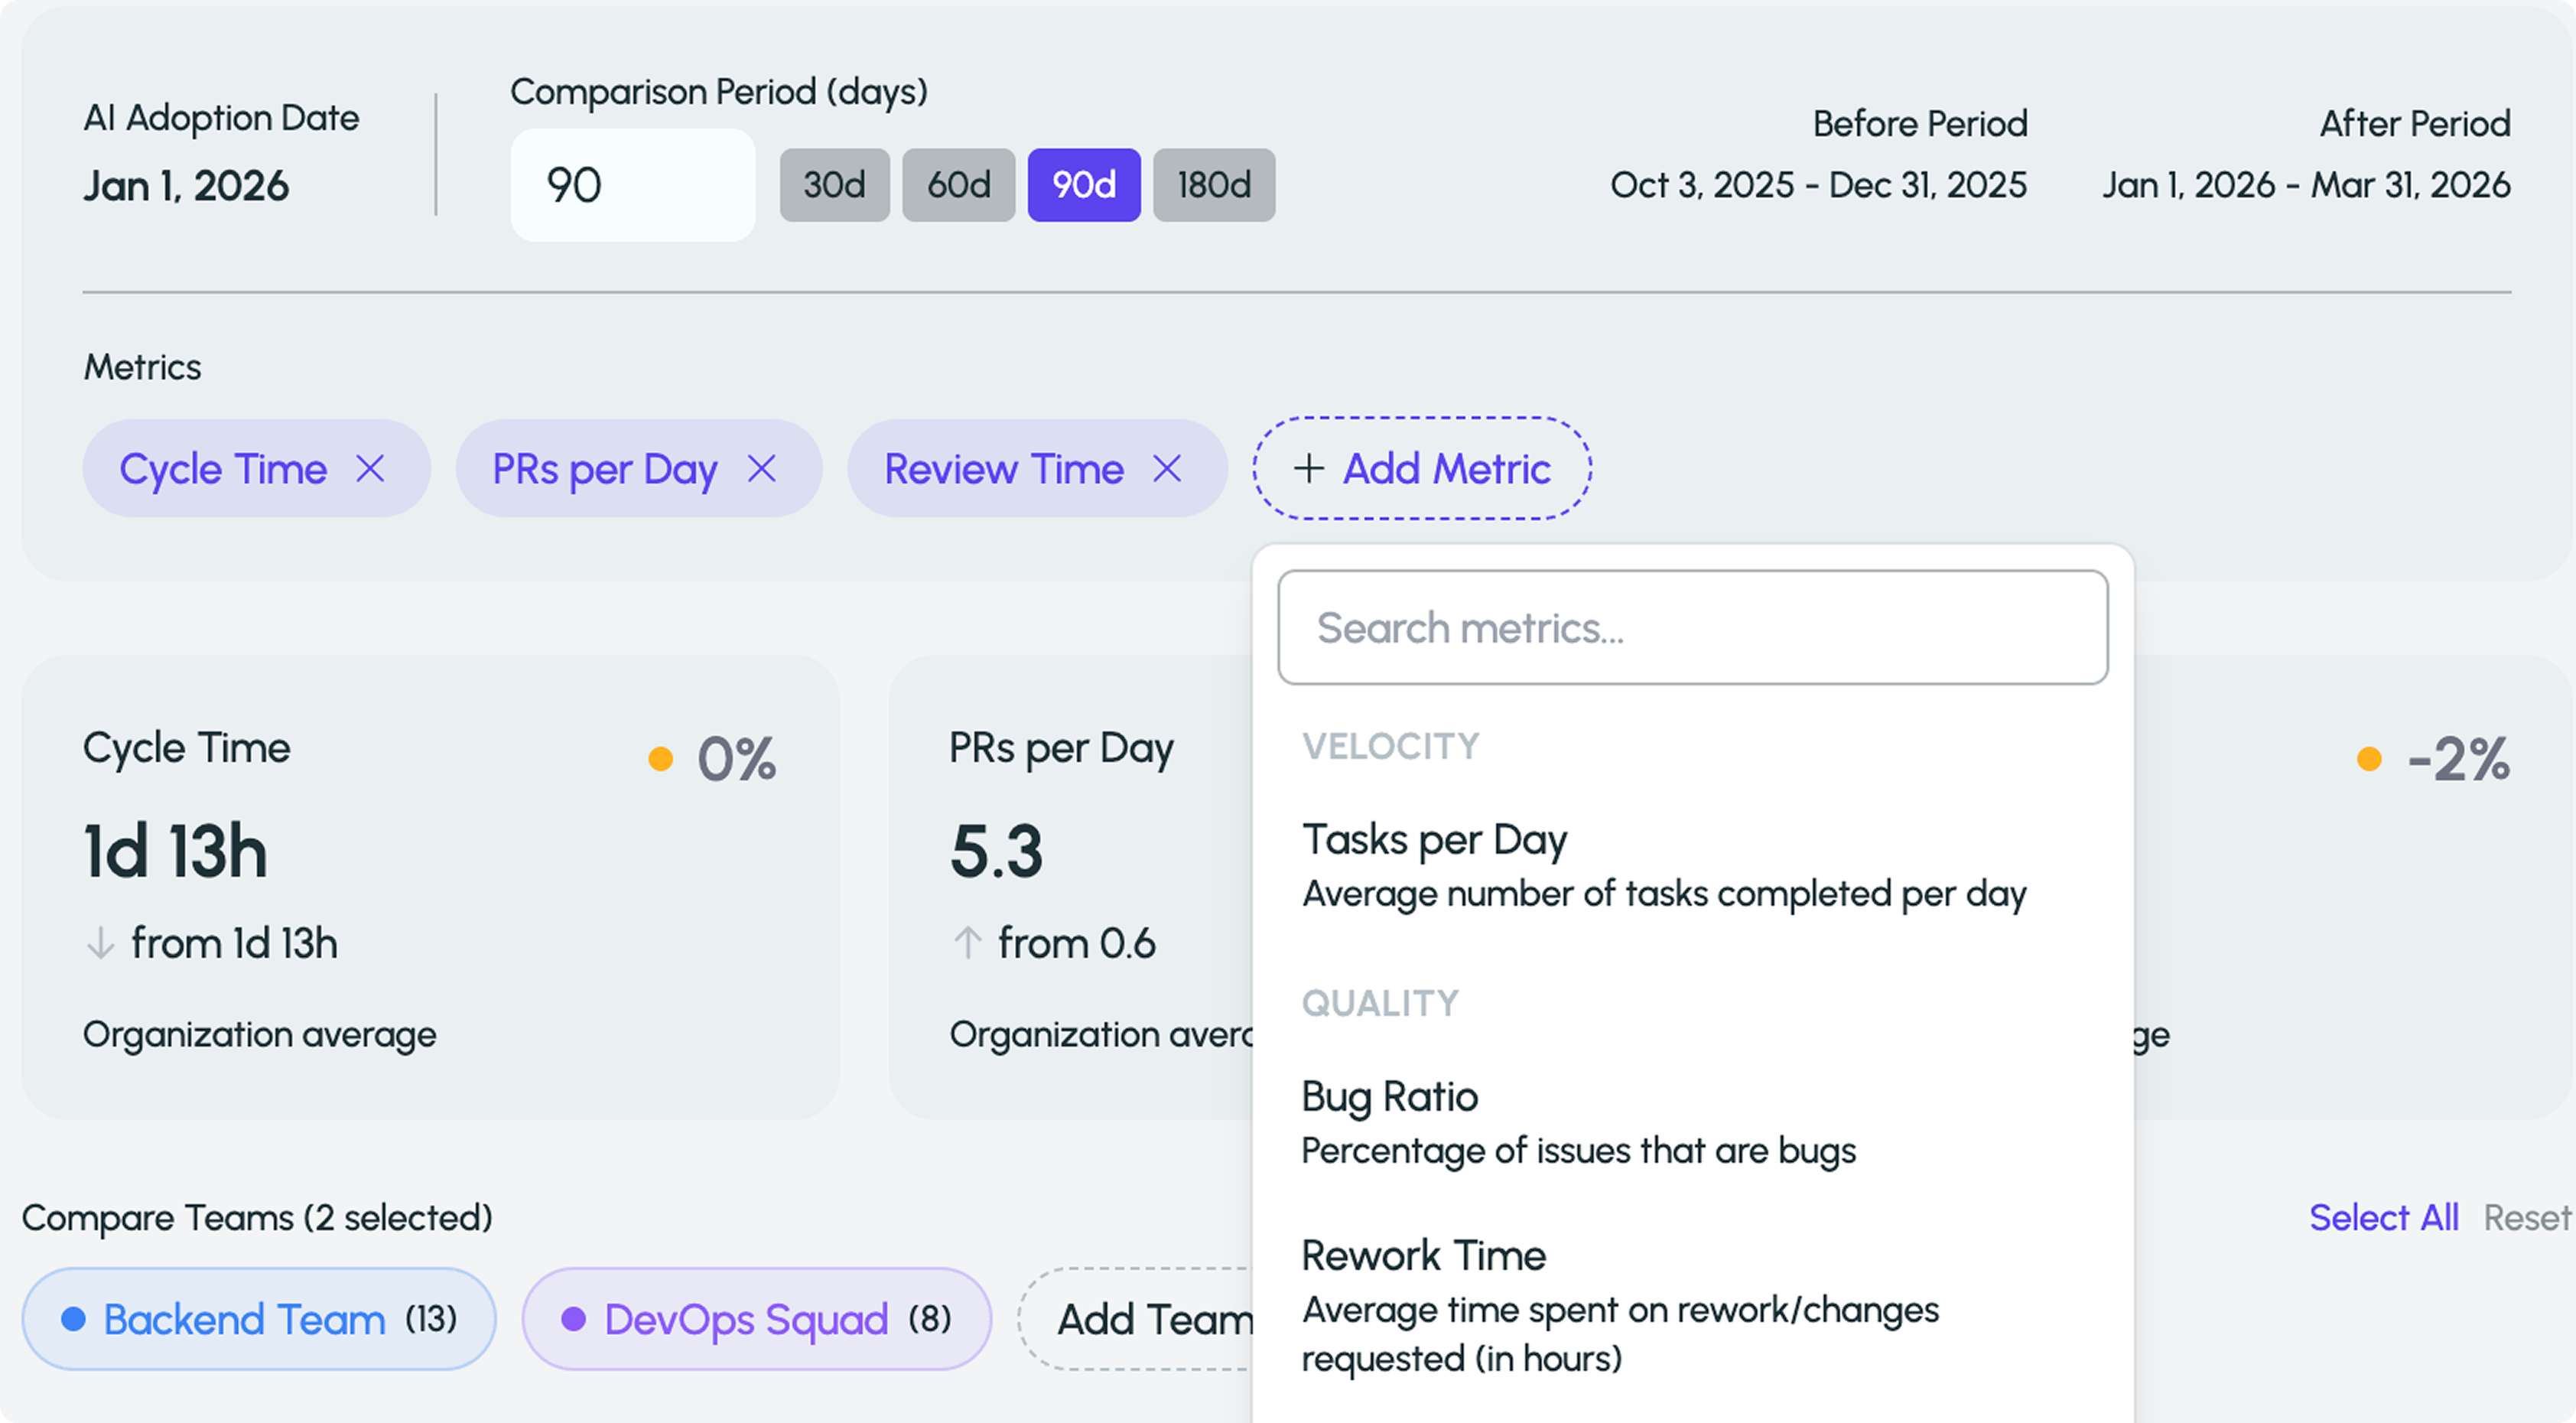2576x1423 pixels.
Task: Remove the PRs per Day metric
Action: (x=762, y=468)
